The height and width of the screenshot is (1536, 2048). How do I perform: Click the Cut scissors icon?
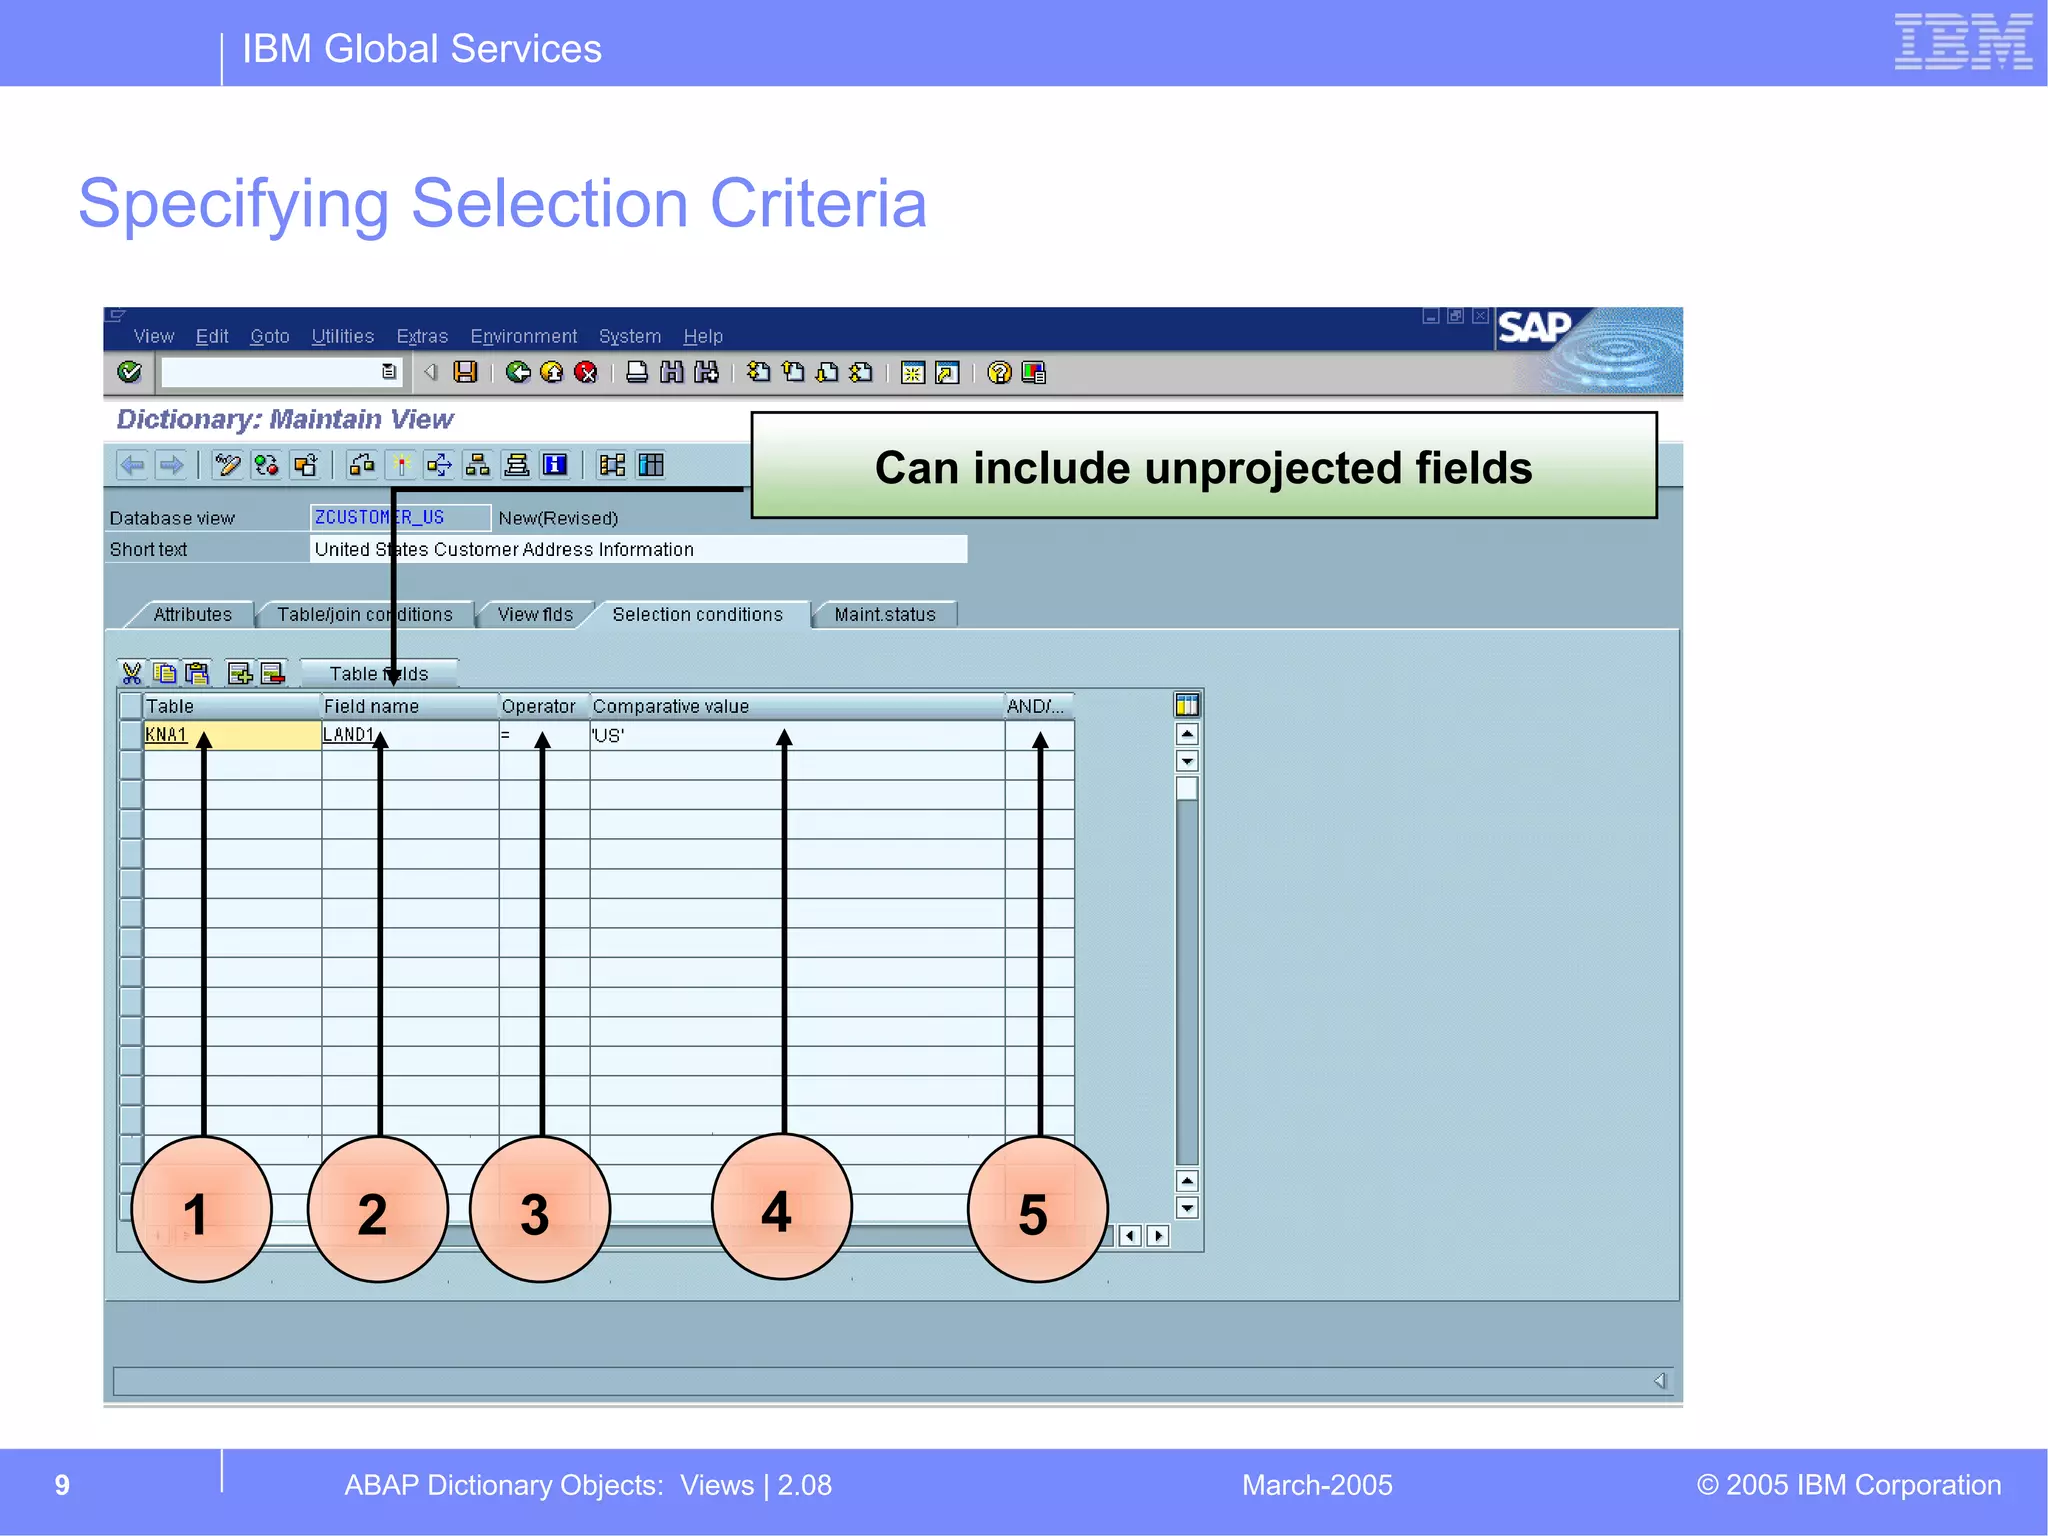tap(132, 673)
